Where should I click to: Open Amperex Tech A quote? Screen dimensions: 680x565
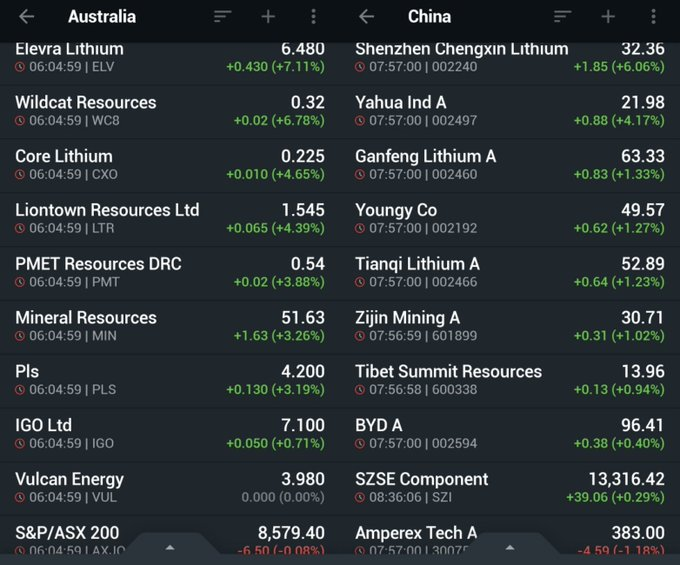click(510, 535)
